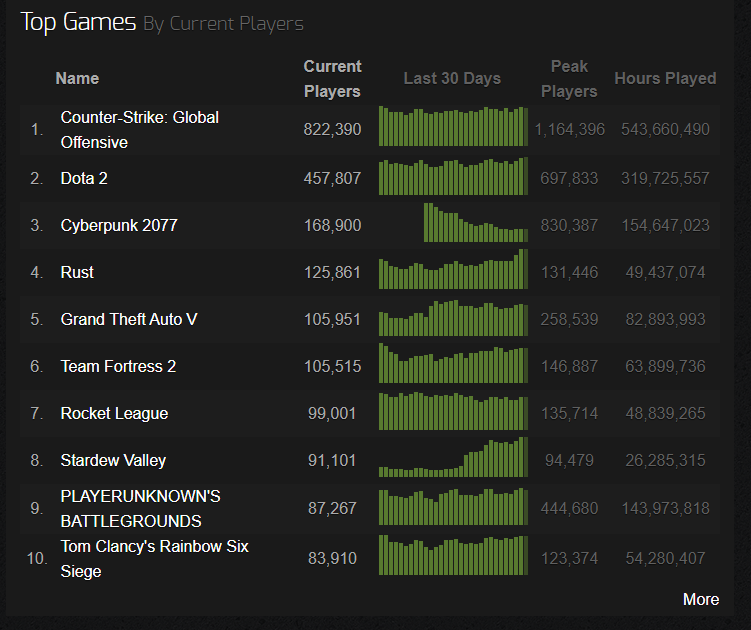Open the Dota 2 game page

84,178
